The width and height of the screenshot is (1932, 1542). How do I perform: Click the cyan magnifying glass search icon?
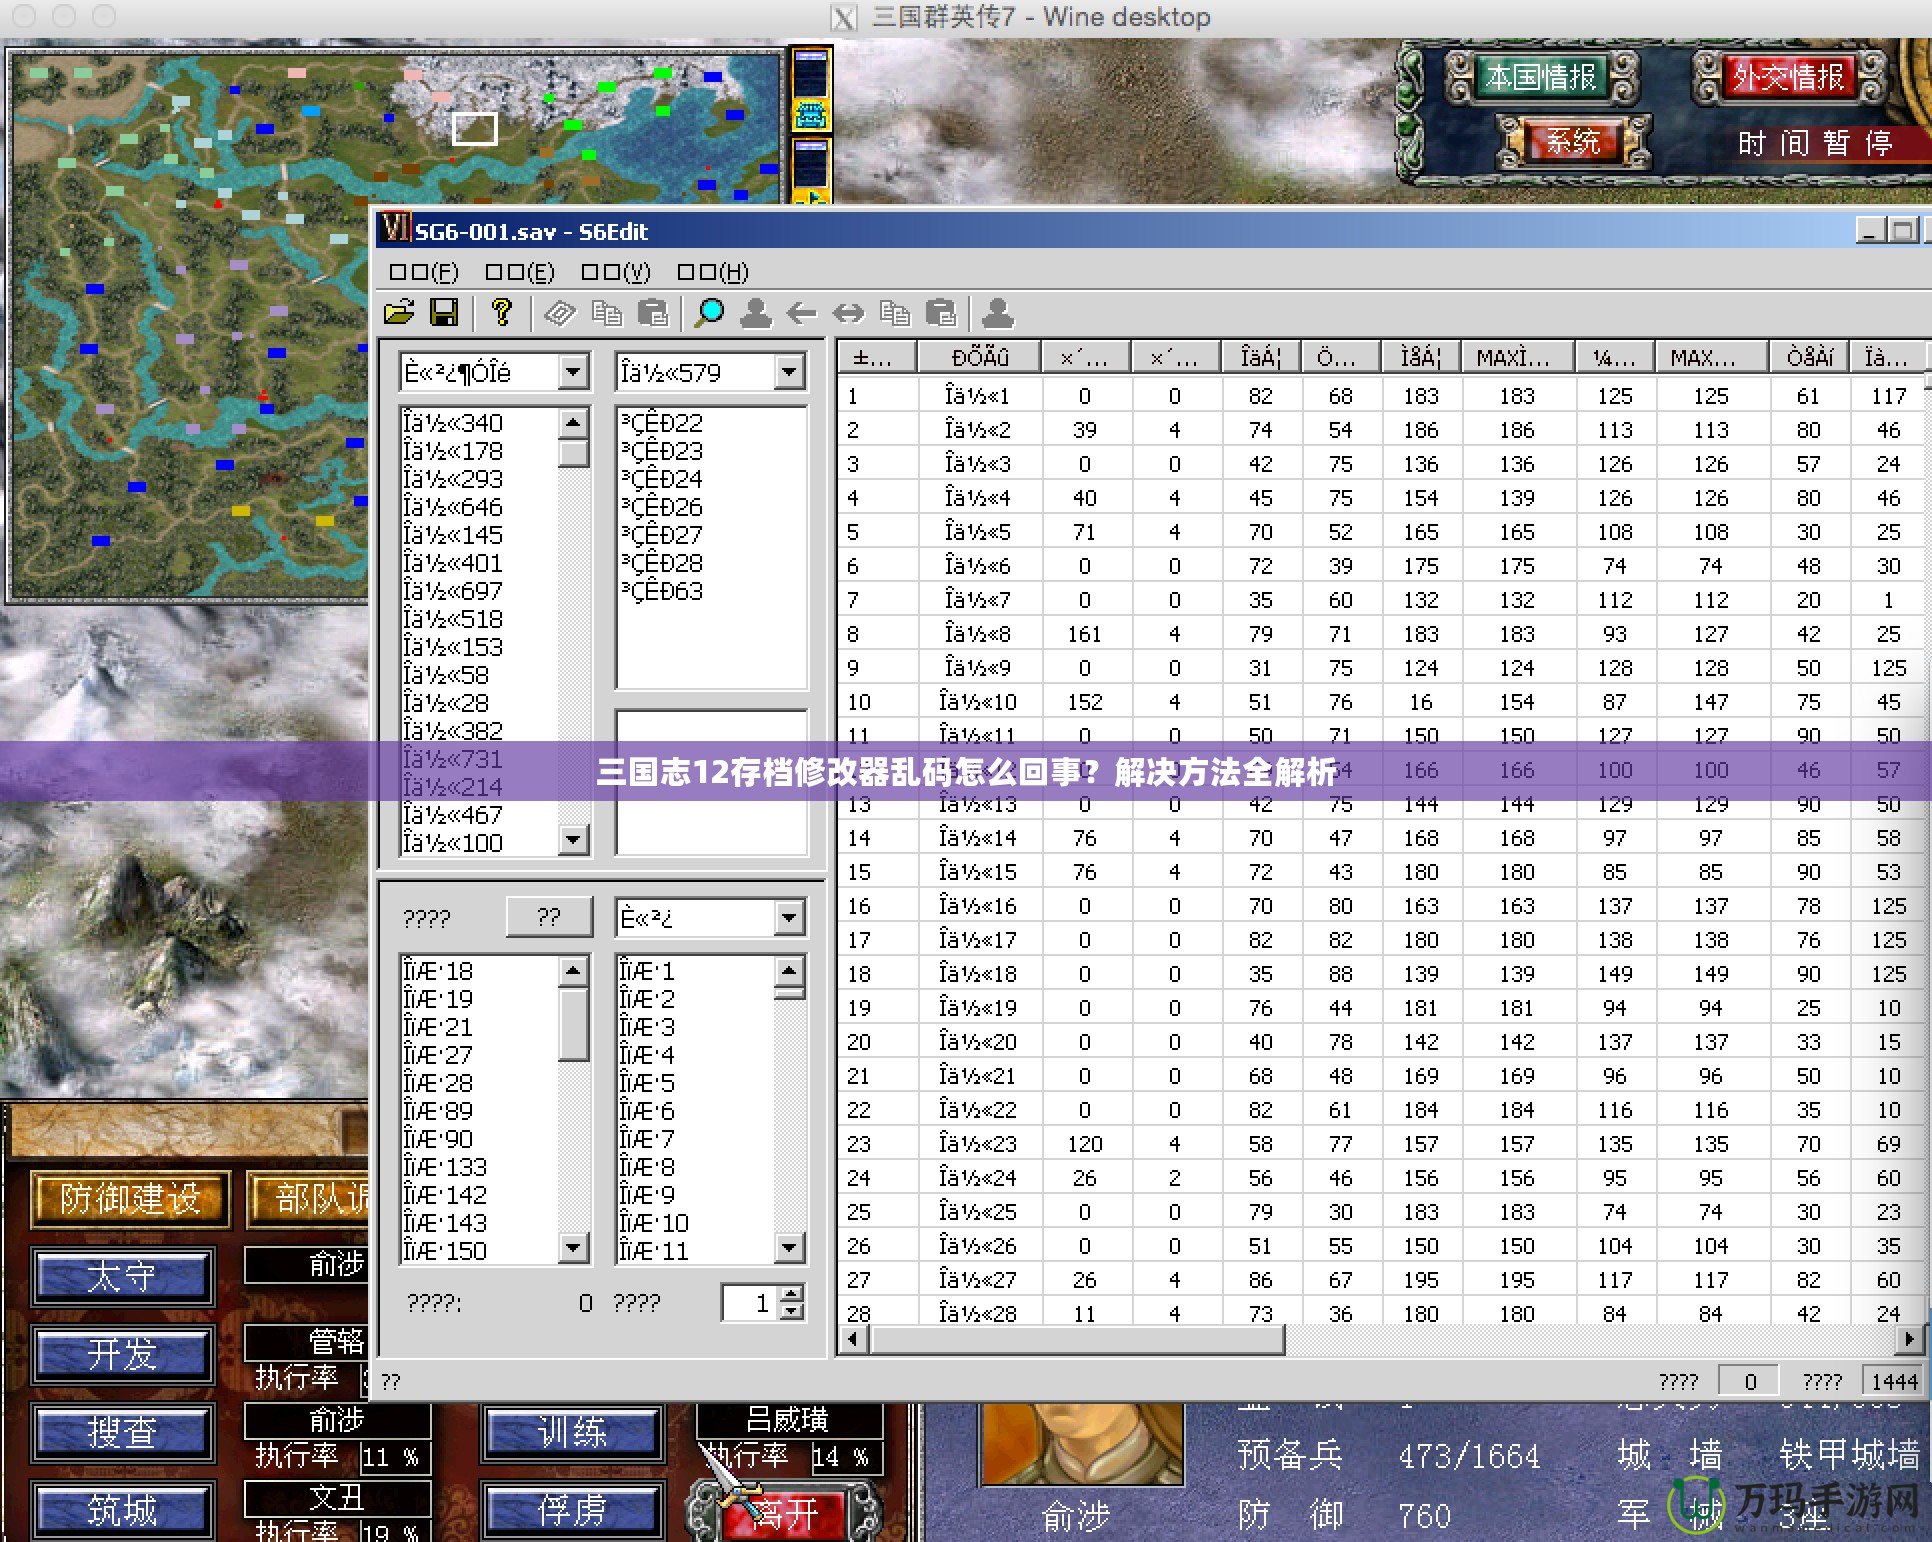(x=710, y=314)
